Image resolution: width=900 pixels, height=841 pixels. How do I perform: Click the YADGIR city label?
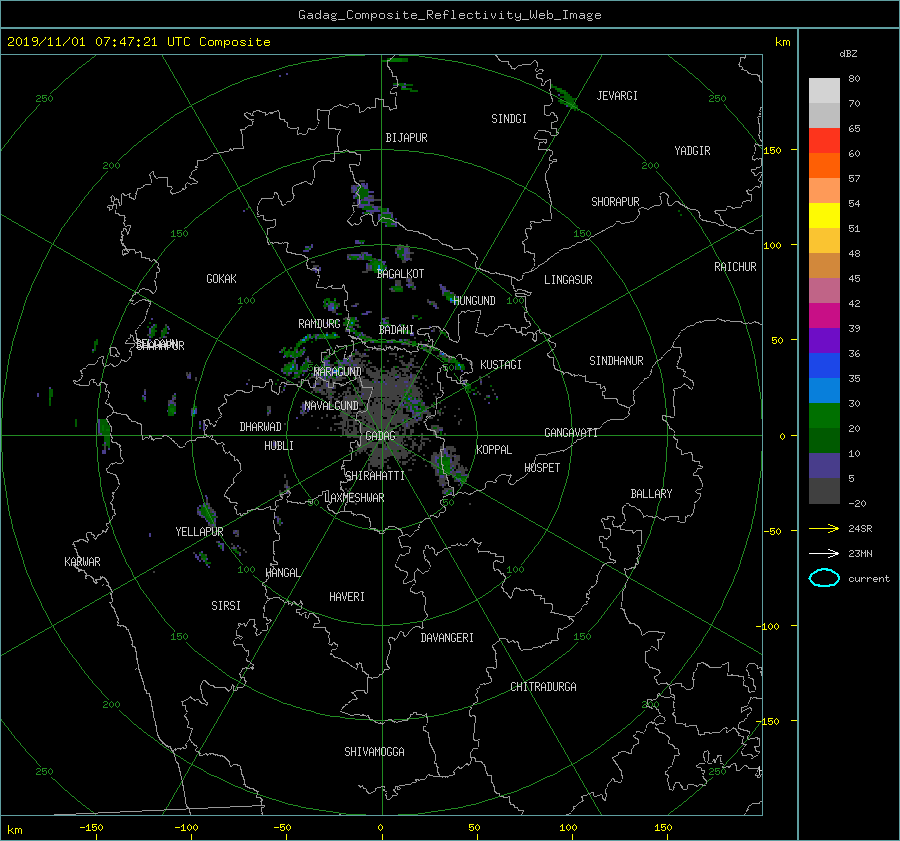(692, 151)
